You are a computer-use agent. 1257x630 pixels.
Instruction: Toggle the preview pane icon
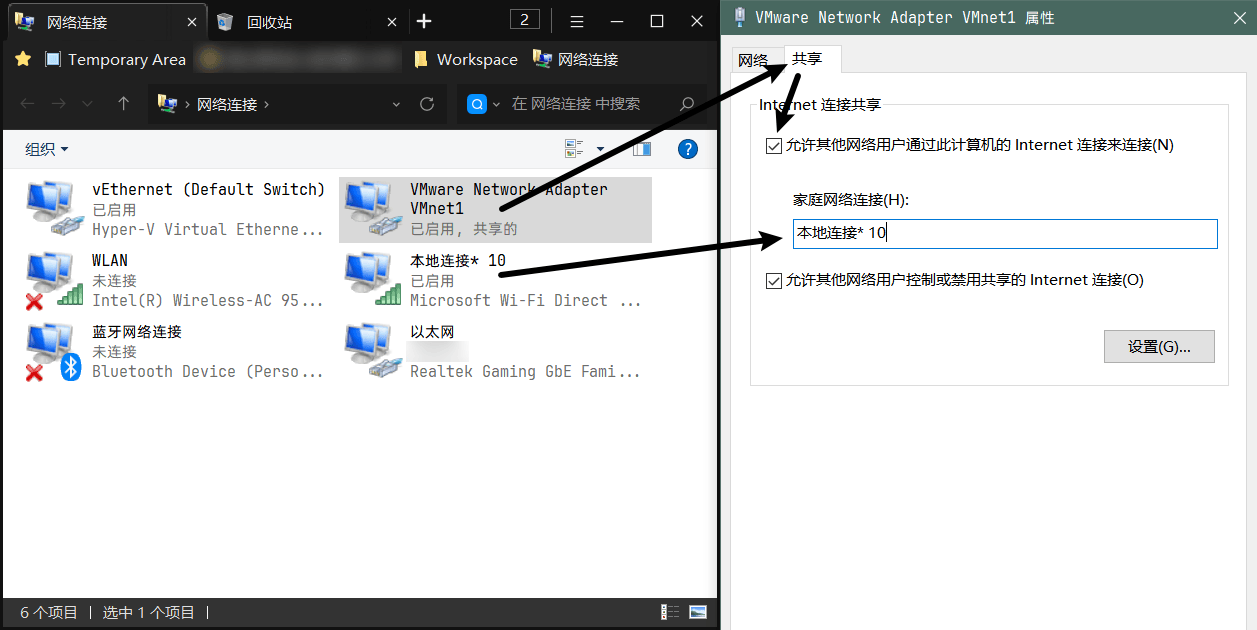coord(641,149)
